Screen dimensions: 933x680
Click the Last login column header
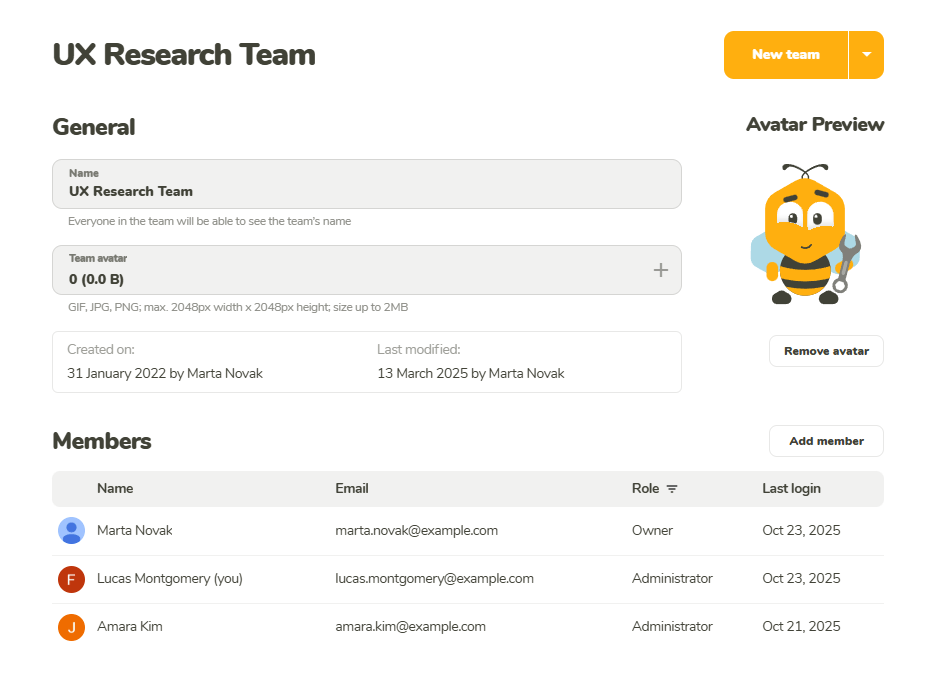click(791, 489)
